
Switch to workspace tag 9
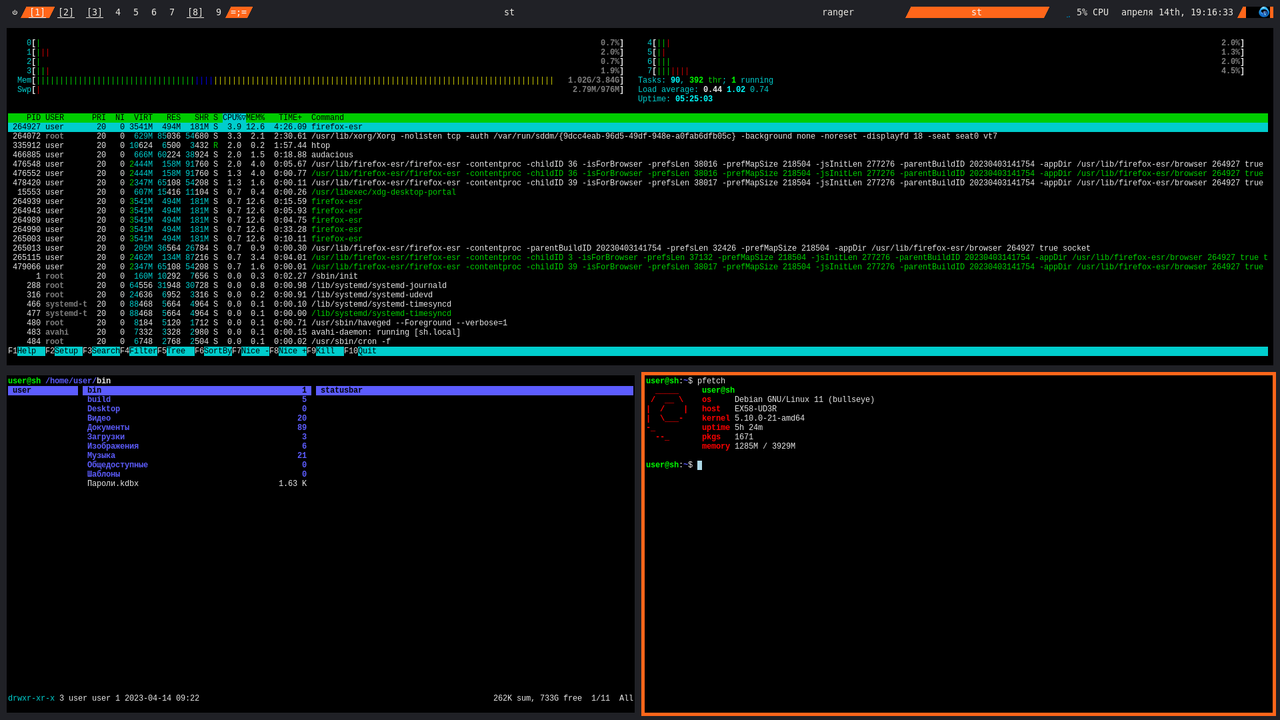[x=218, y=12]
